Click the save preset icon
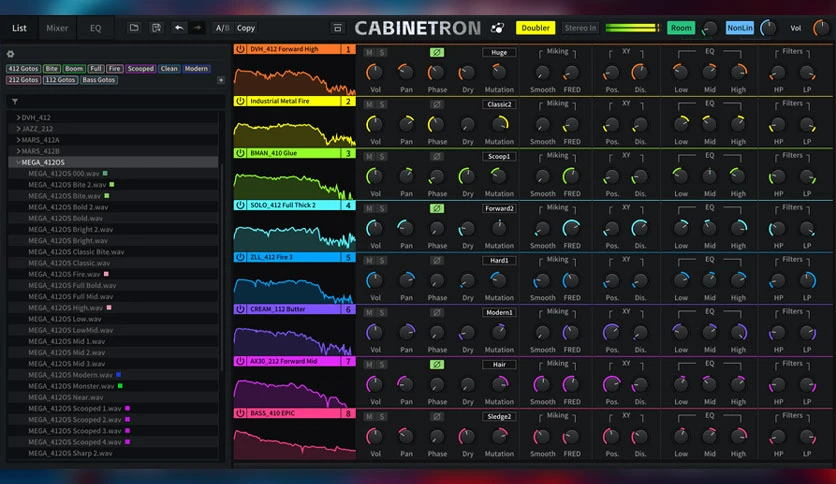The width and height of the screenshot is (836, 484). pyautogui.click(x=156, y=28)
